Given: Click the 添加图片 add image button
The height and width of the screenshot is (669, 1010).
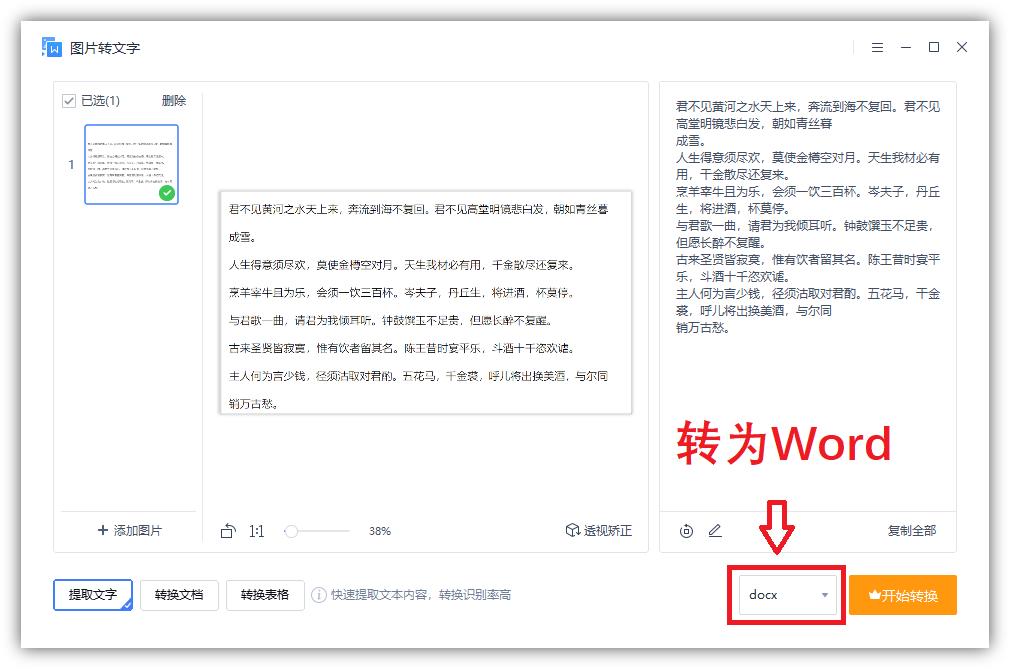Looking at the screenshot, I should pos(131,530).
